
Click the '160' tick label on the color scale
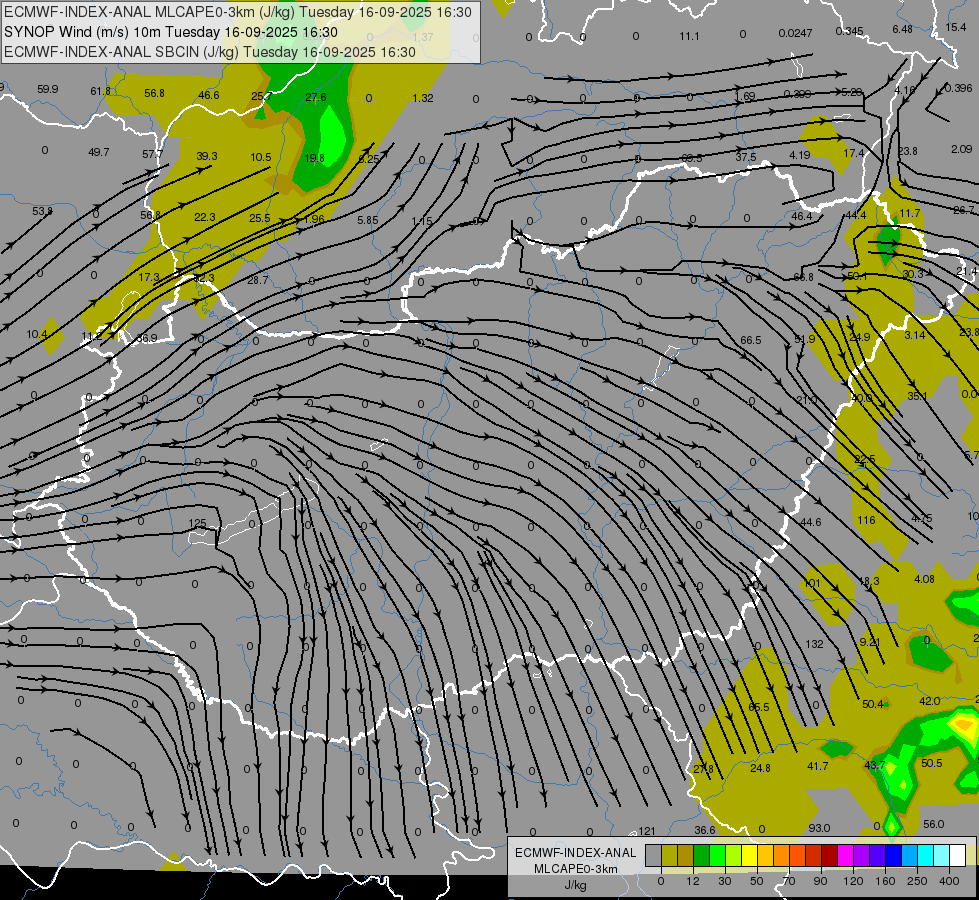885,881
